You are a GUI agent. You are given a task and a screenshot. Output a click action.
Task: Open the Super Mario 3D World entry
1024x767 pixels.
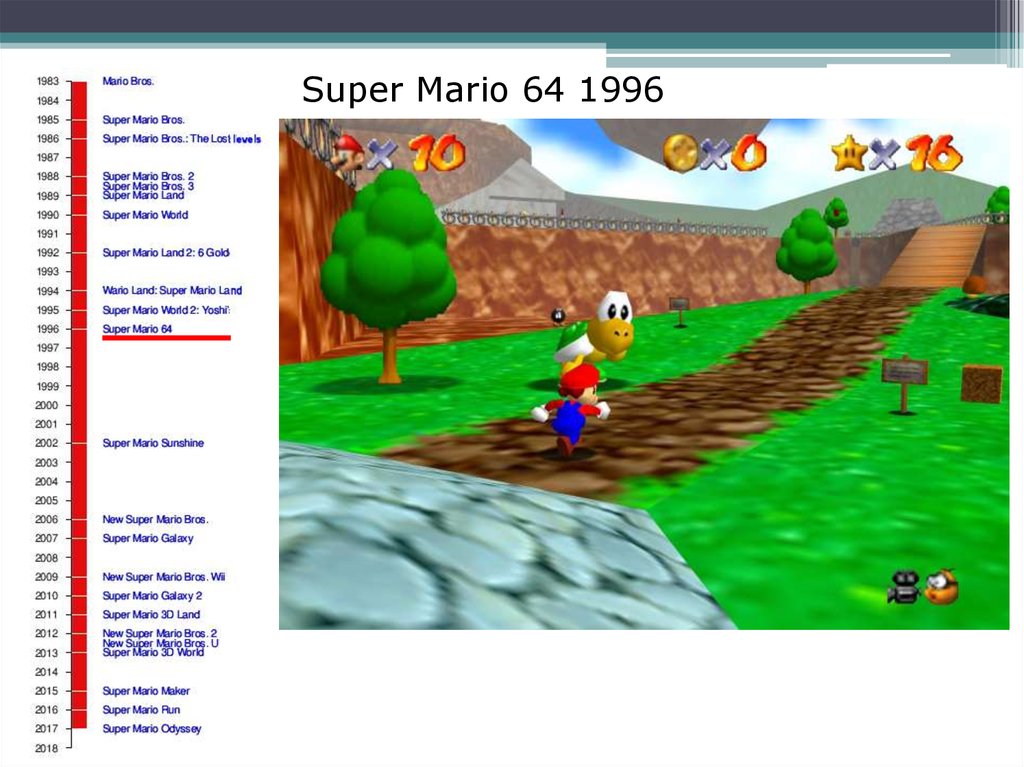[x=153, y=653]
